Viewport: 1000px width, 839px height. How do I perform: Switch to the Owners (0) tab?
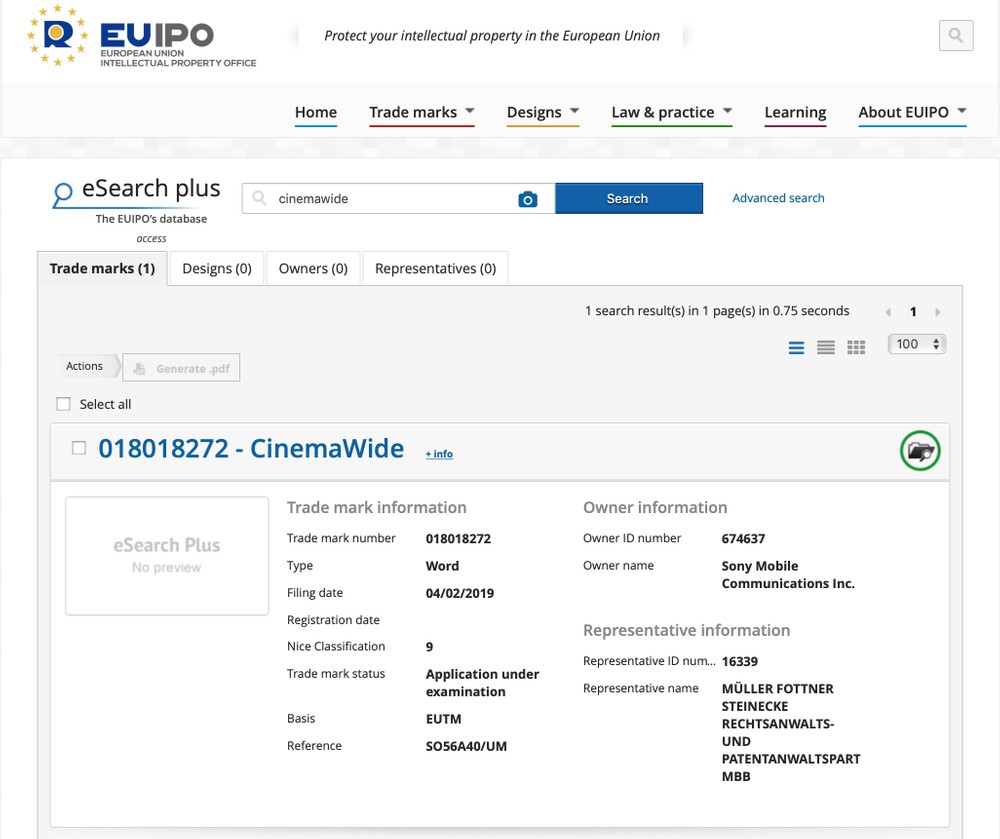[x=313, y=268]
